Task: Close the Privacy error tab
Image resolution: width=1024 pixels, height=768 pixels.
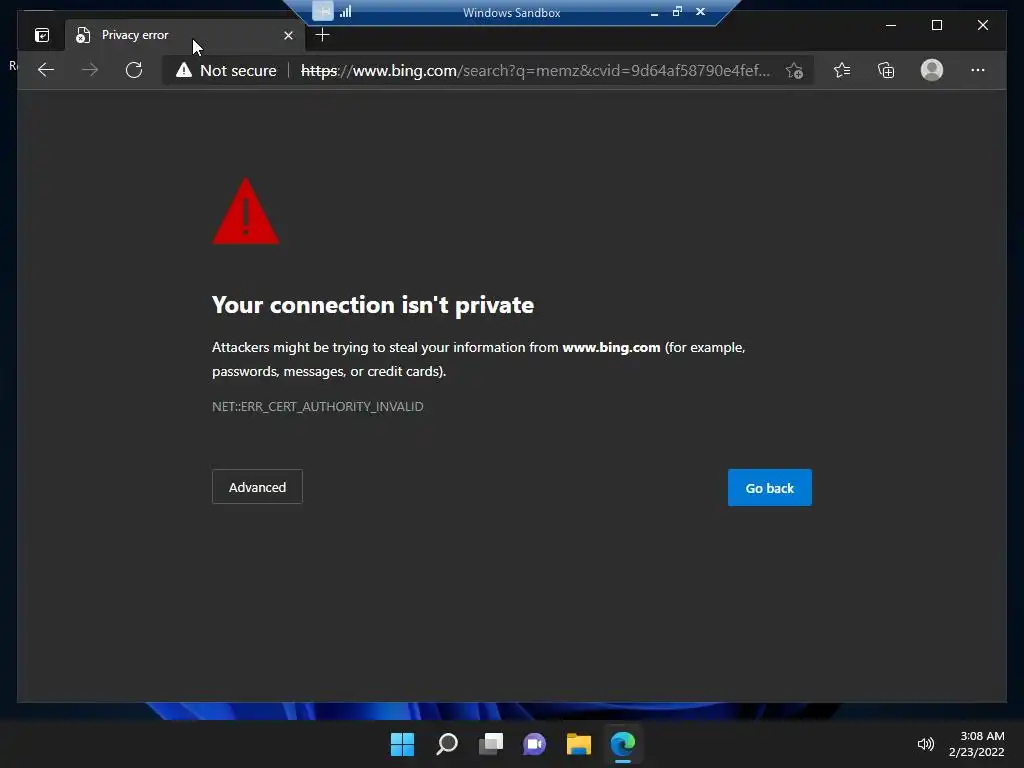Action: click(x=288, y=35)
